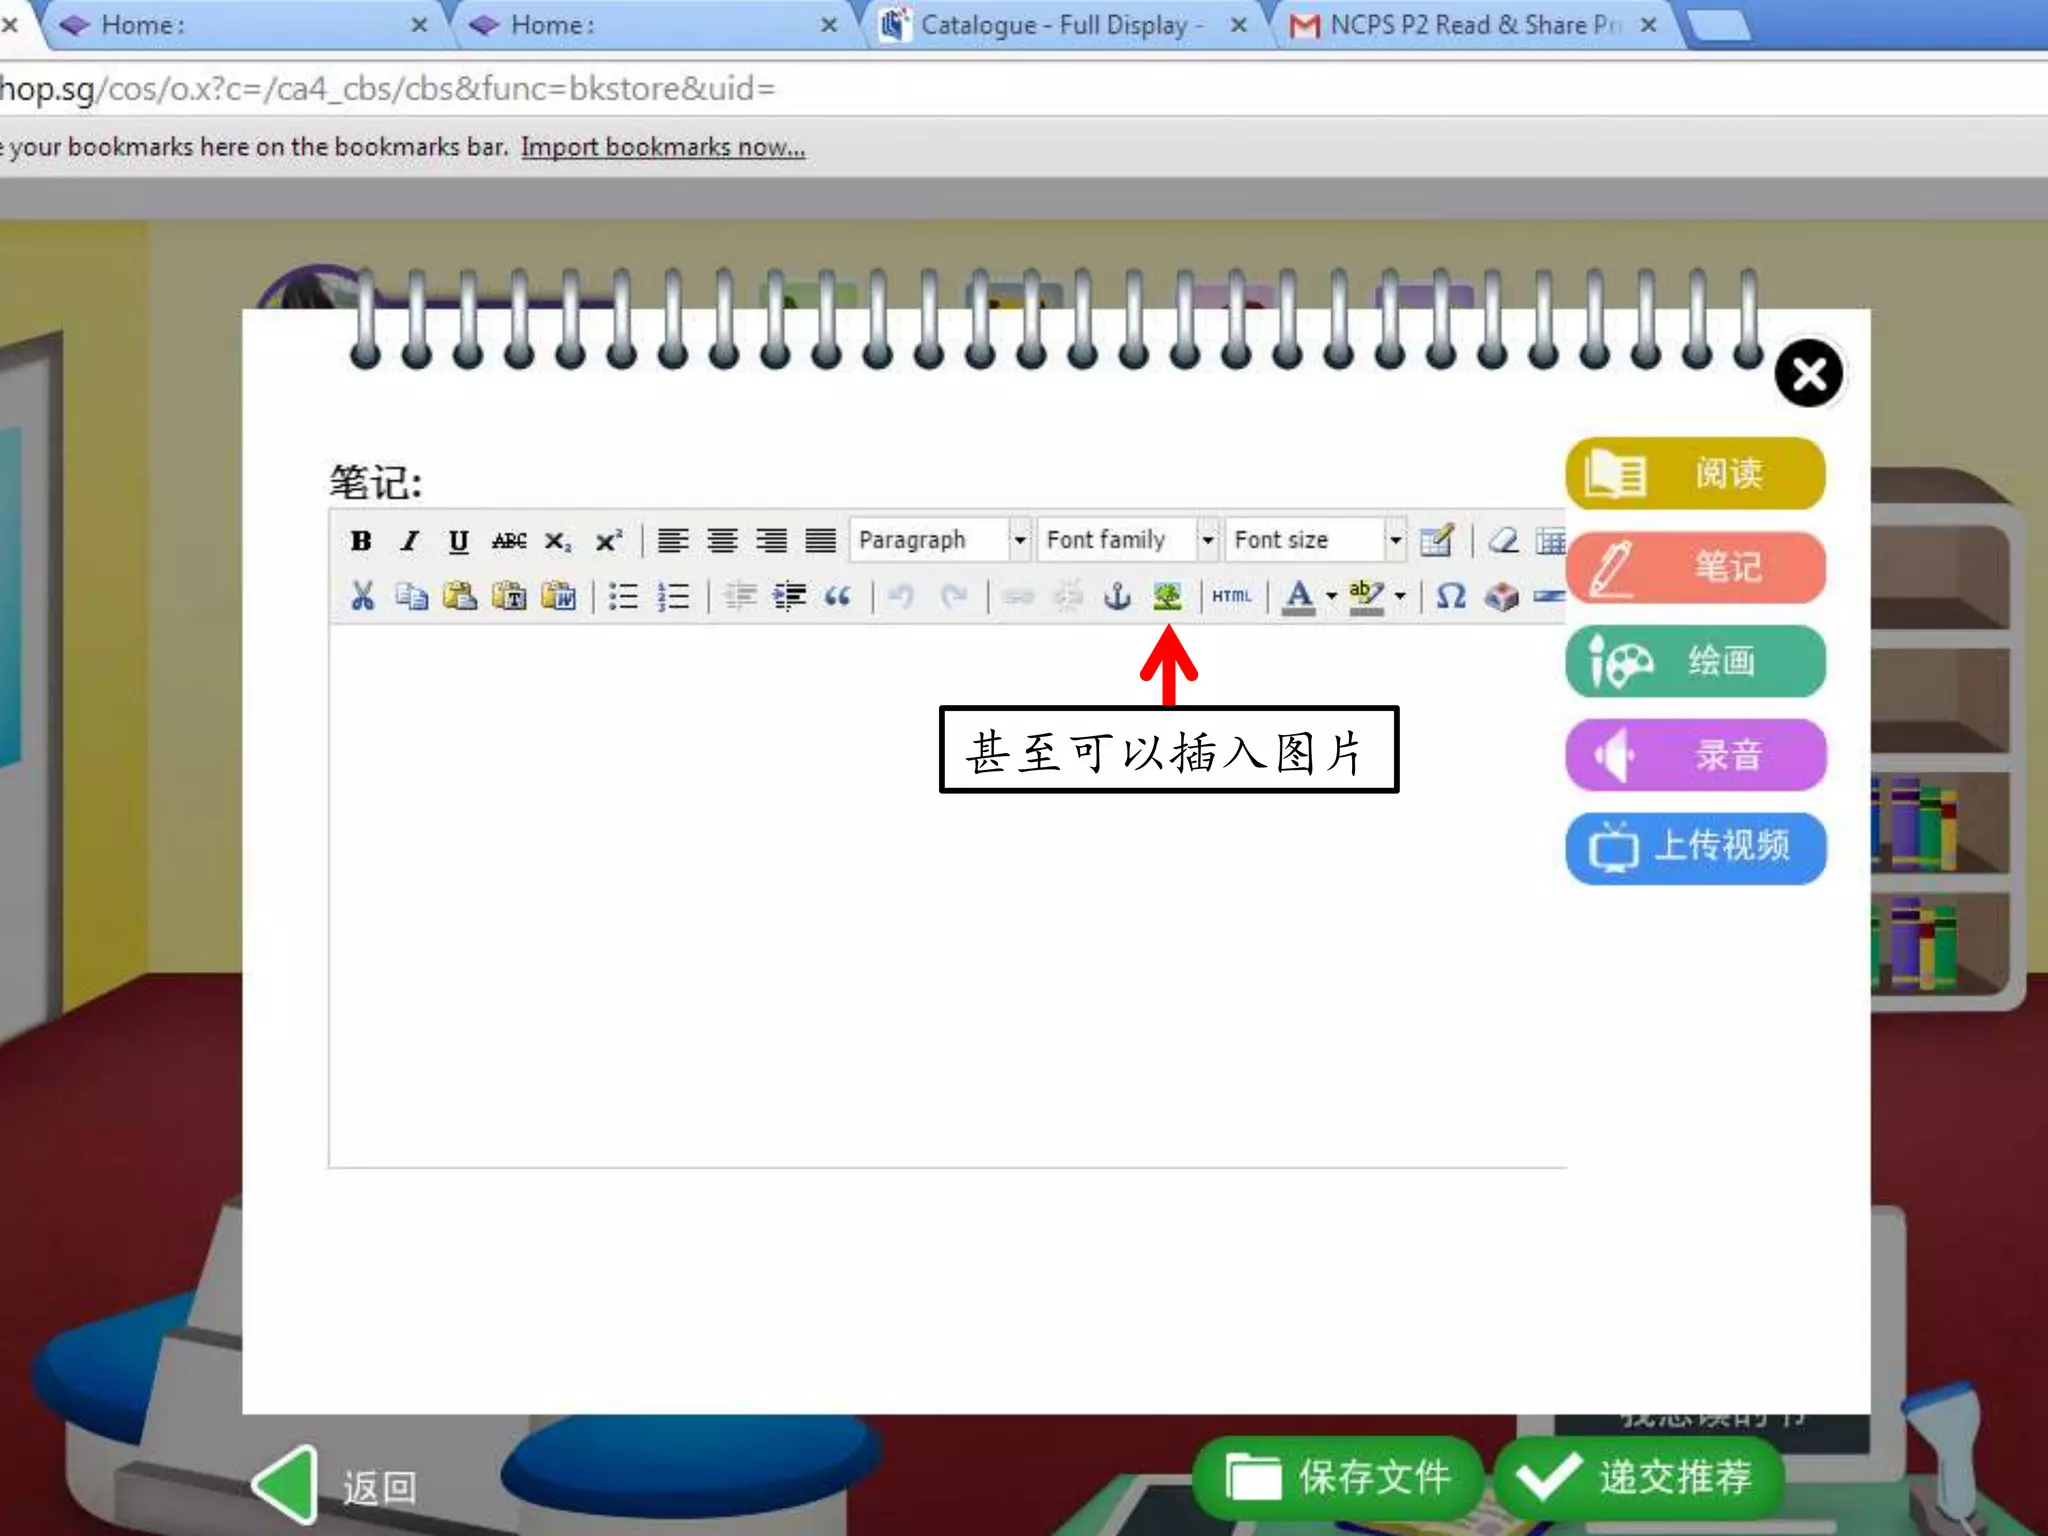Open the Paragraph format dropdown
This screenshot has height=1536, width=2048.
tap(940, 540)
